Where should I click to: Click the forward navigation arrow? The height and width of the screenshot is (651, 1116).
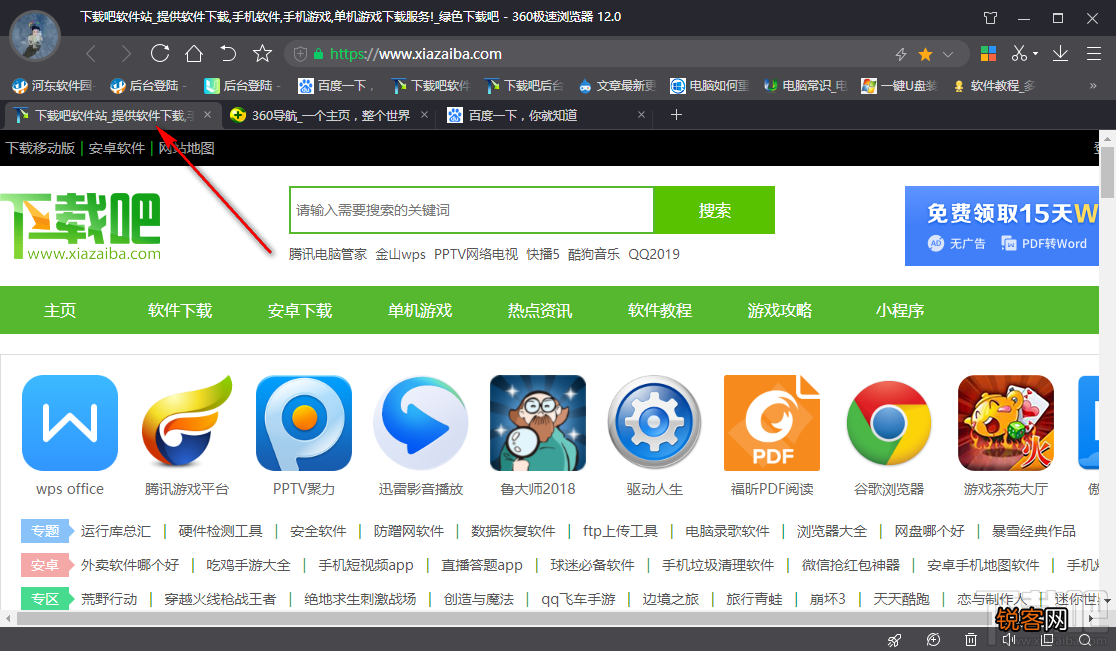[x=126, y=53]
